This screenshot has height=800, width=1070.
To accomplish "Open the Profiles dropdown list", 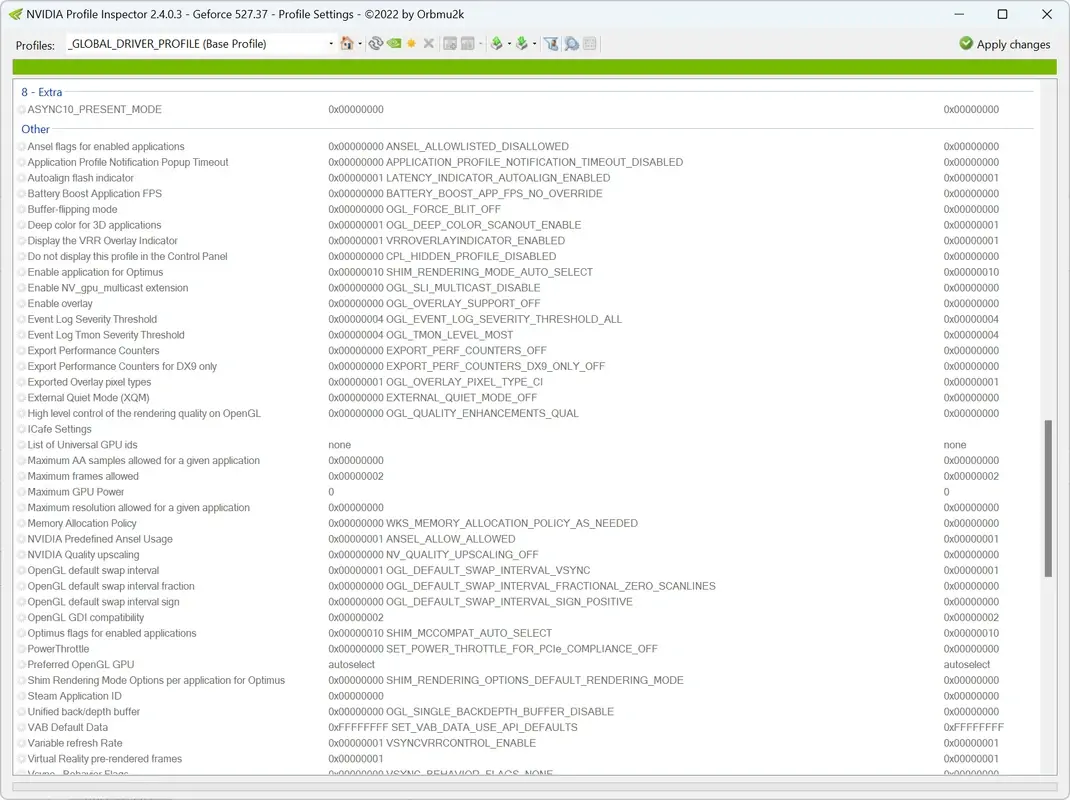I will 330,43.
